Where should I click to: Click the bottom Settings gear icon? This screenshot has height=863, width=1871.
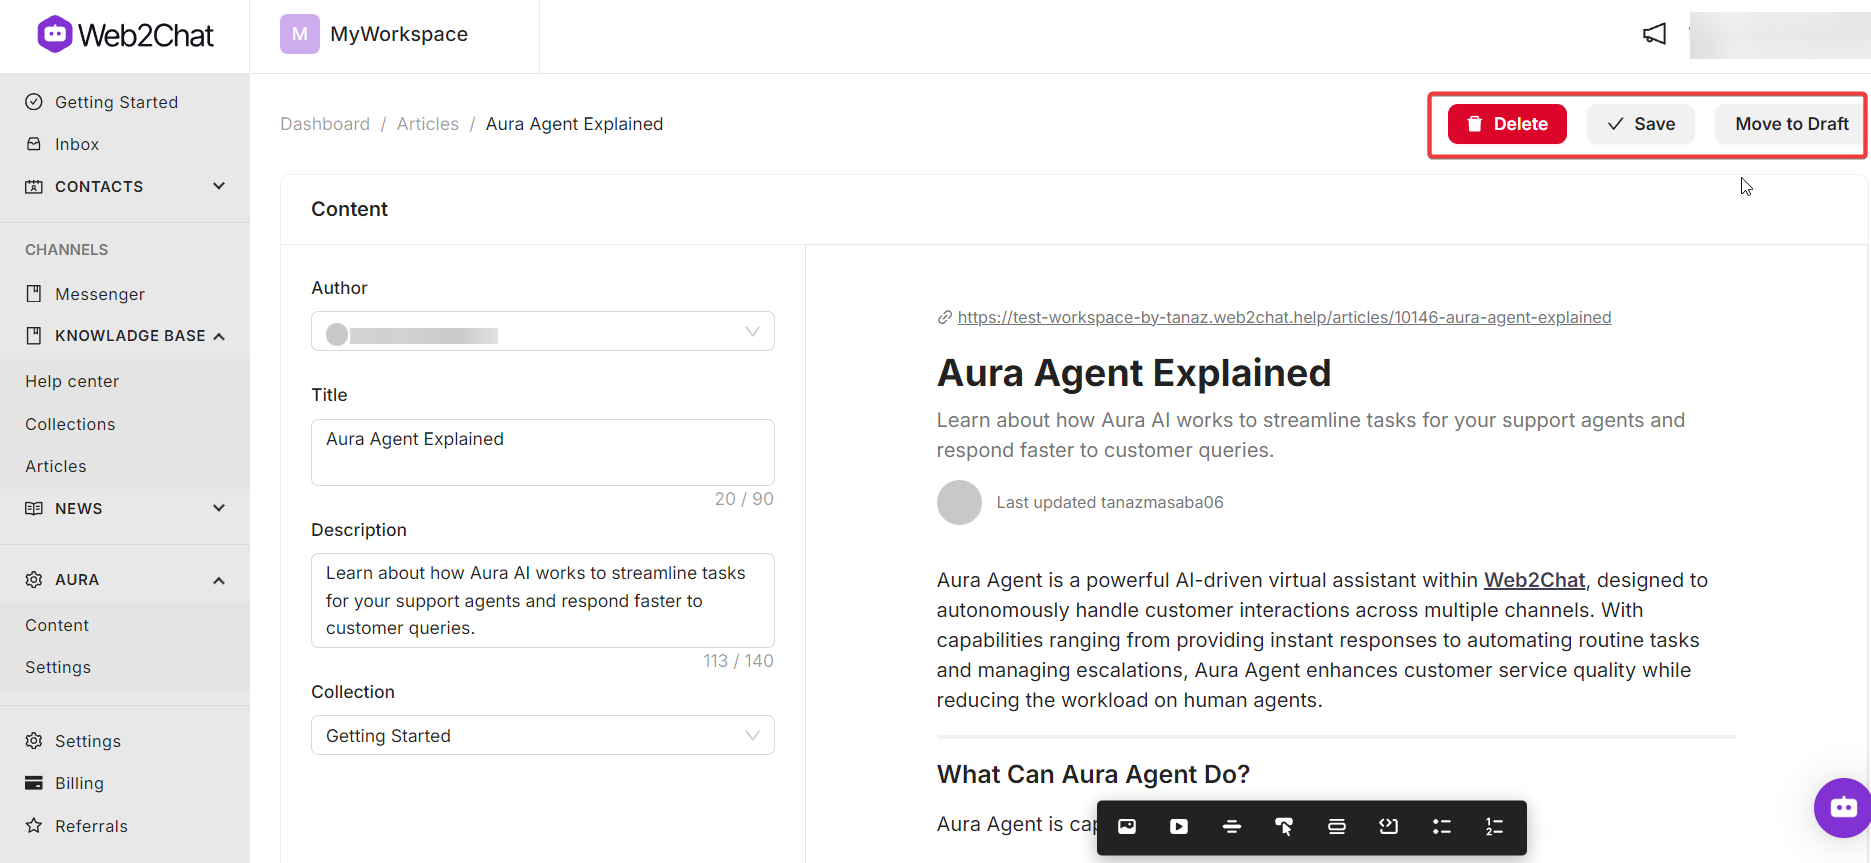(x=34, y=741)
